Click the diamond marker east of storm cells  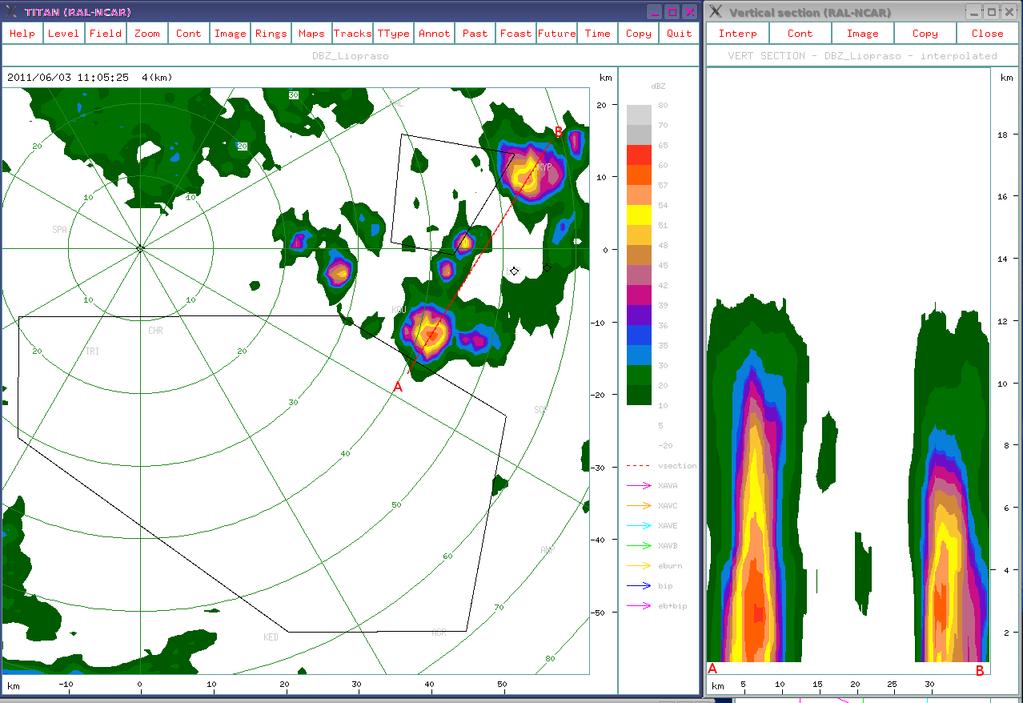514,271
